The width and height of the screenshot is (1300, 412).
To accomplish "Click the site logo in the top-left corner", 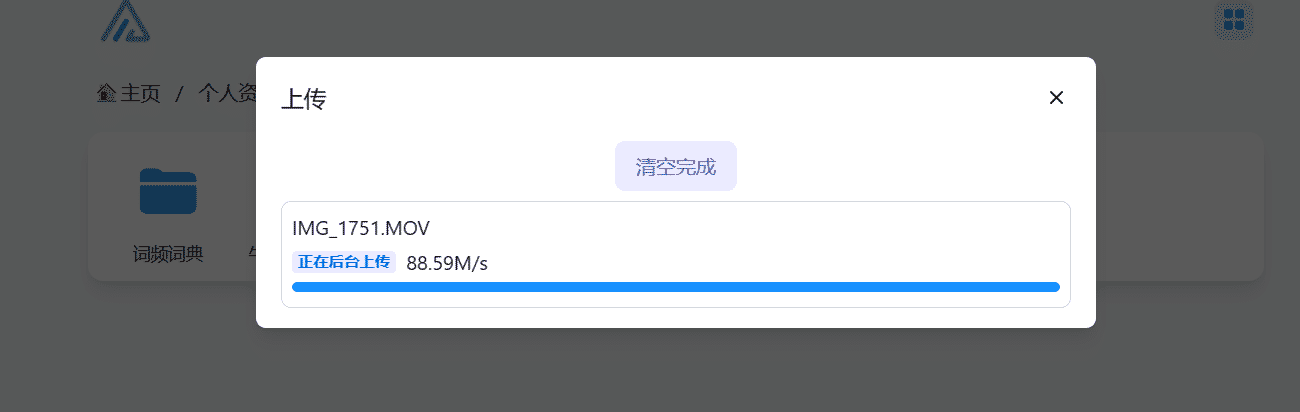I will coord(125,20).
